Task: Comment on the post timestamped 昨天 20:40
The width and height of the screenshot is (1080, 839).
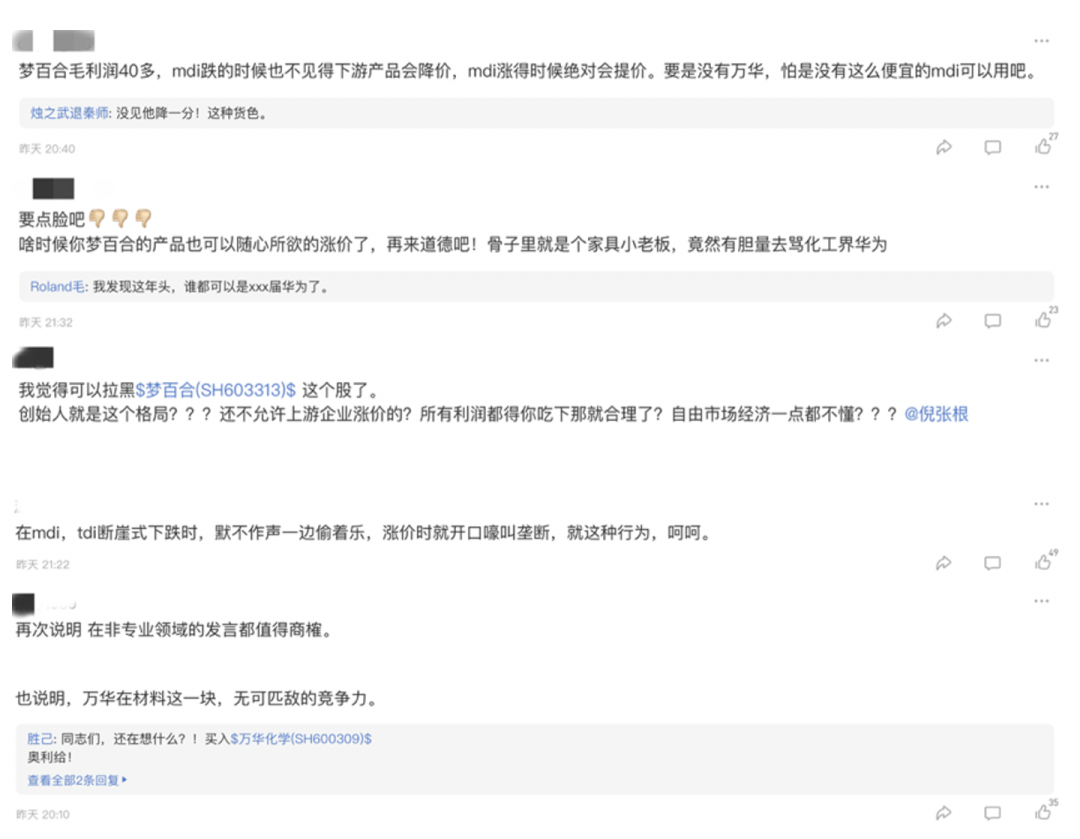Action: tap(992, 147)
